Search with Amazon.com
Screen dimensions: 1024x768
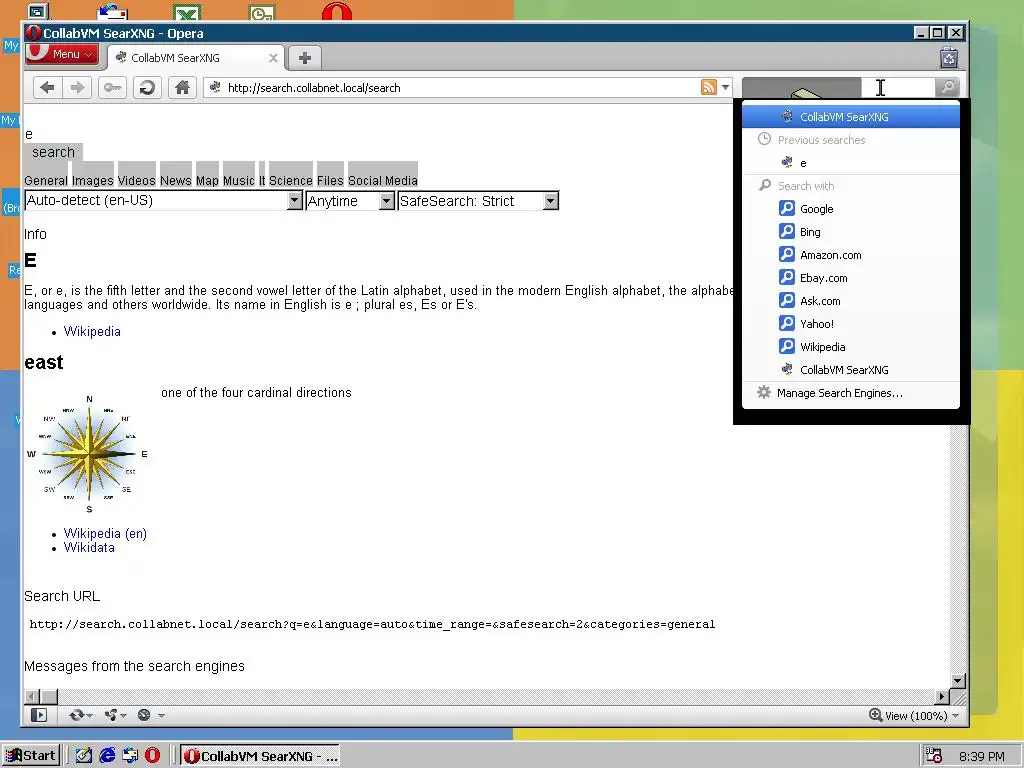tap(851, 255)
